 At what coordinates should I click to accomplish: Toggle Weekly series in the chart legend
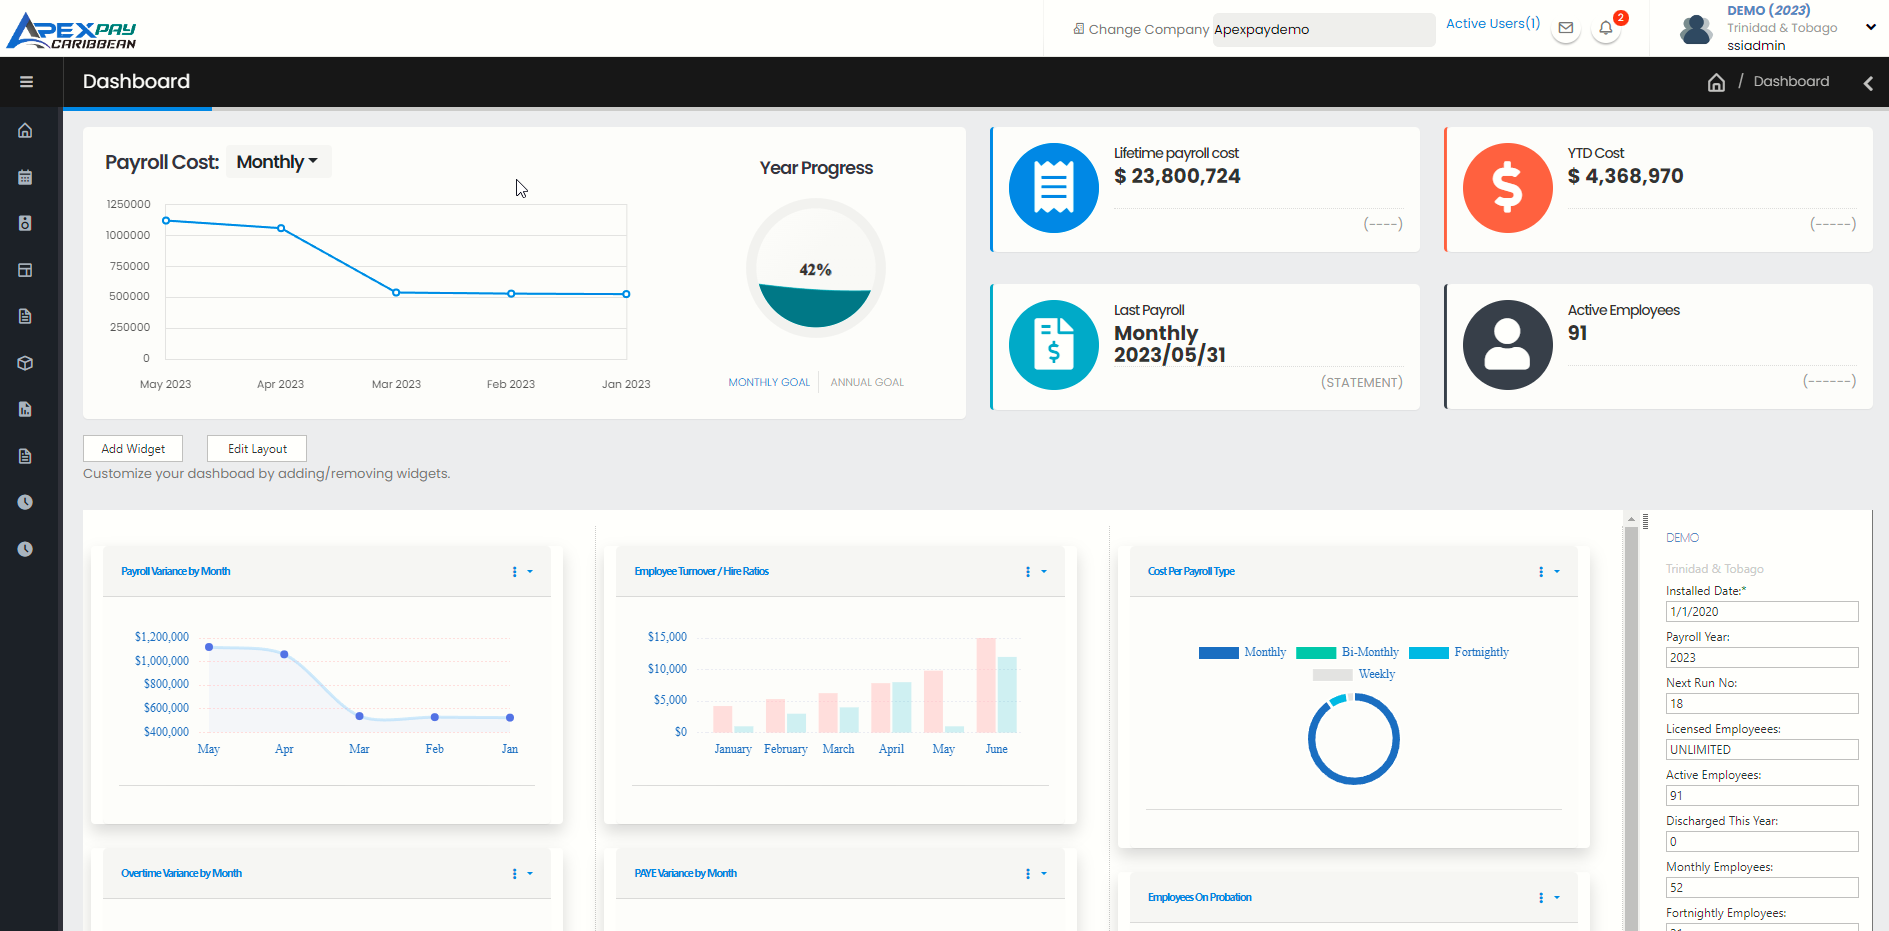[x=1354, y=674]
